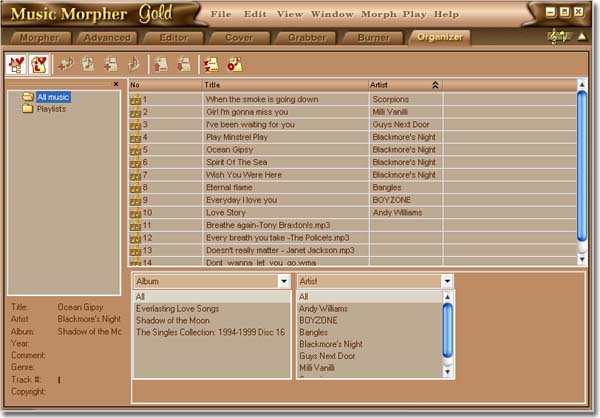Click the blue track list scrollbar thumb

coord(582,167)
